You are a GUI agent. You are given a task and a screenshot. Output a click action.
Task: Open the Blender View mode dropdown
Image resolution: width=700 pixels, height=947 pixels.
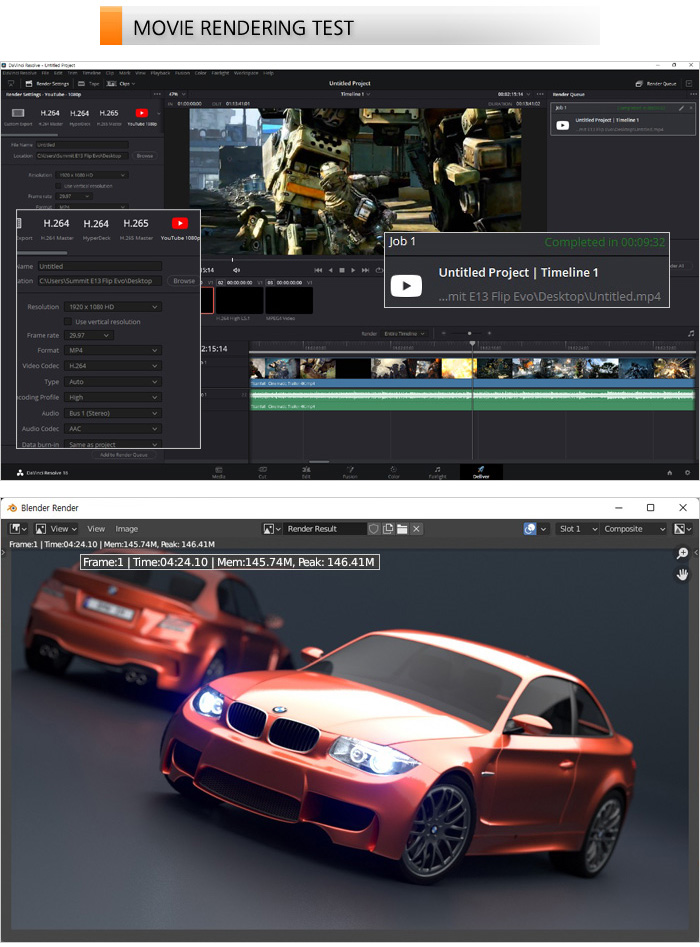tap(56, 528)
